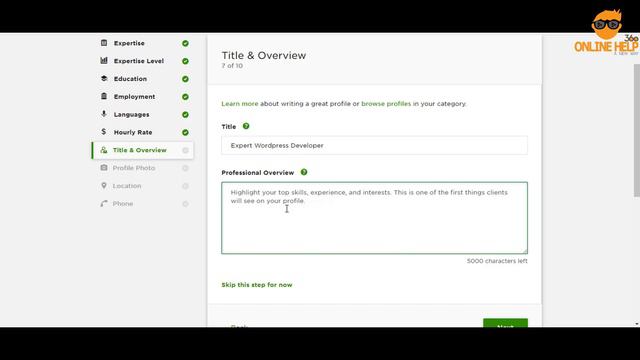Viewport: 640px width, 360px height.
Task: Click Skip this step for now
Action: [x=257, y=285]
